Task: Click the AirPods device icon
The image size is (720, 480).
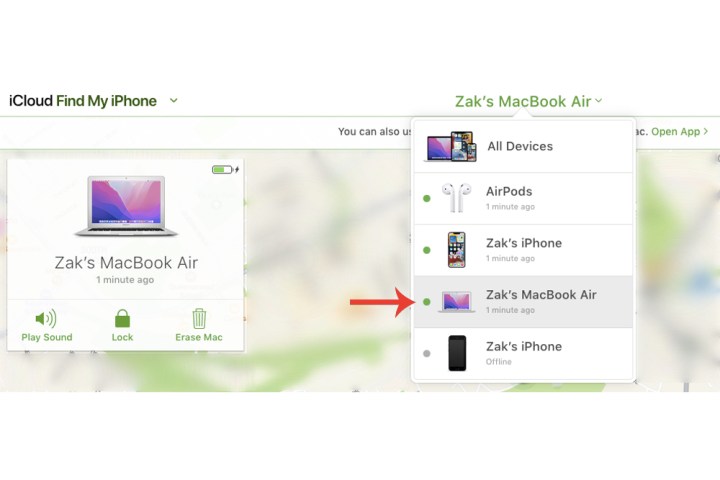Action: point(456,198)
